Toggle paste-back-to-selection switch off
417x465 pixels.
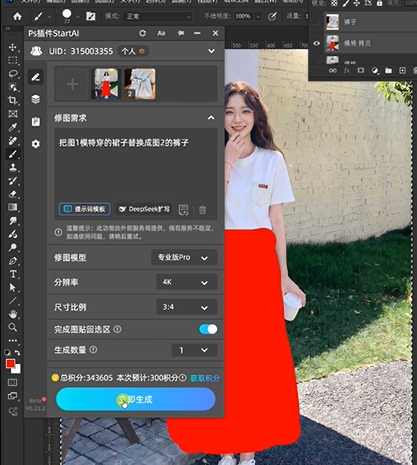click(x=208, y=329)
